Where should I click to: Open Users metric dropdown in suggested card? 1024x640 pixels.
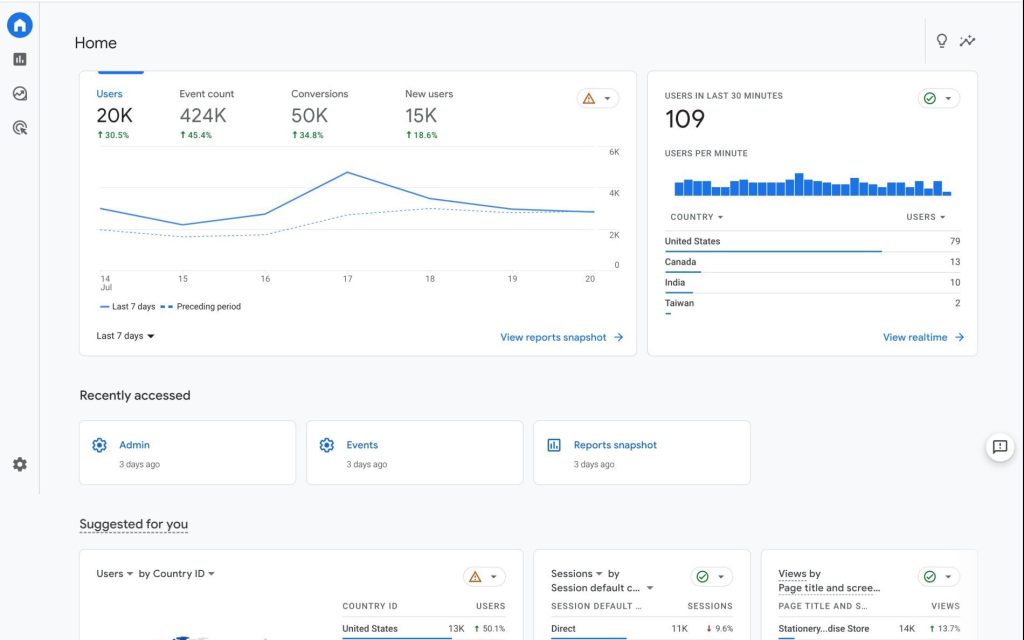click(x=114, y=574)
